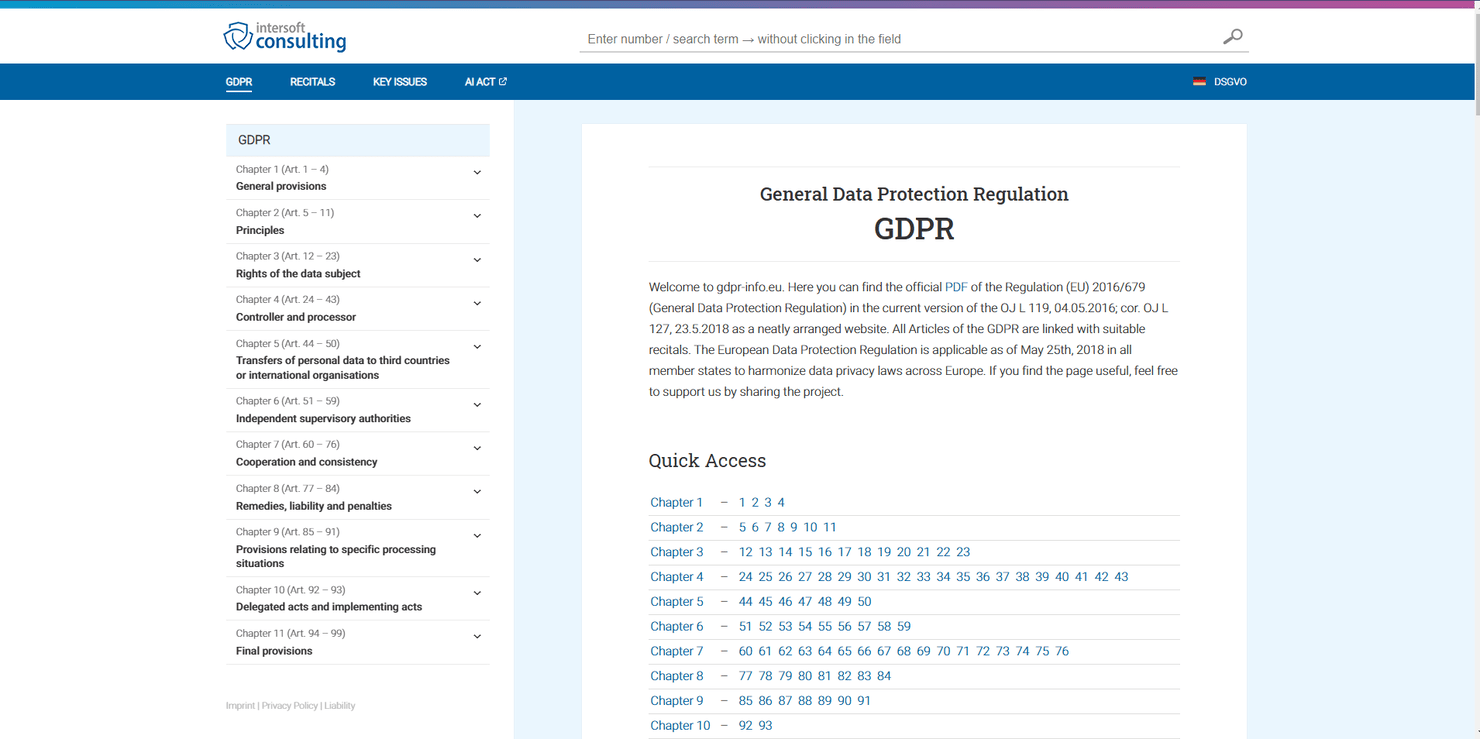Open Quick Access Chapter 2 link
Image resolution: width=1480 pixels, height=739 pixels.
[x=677, y=527]
